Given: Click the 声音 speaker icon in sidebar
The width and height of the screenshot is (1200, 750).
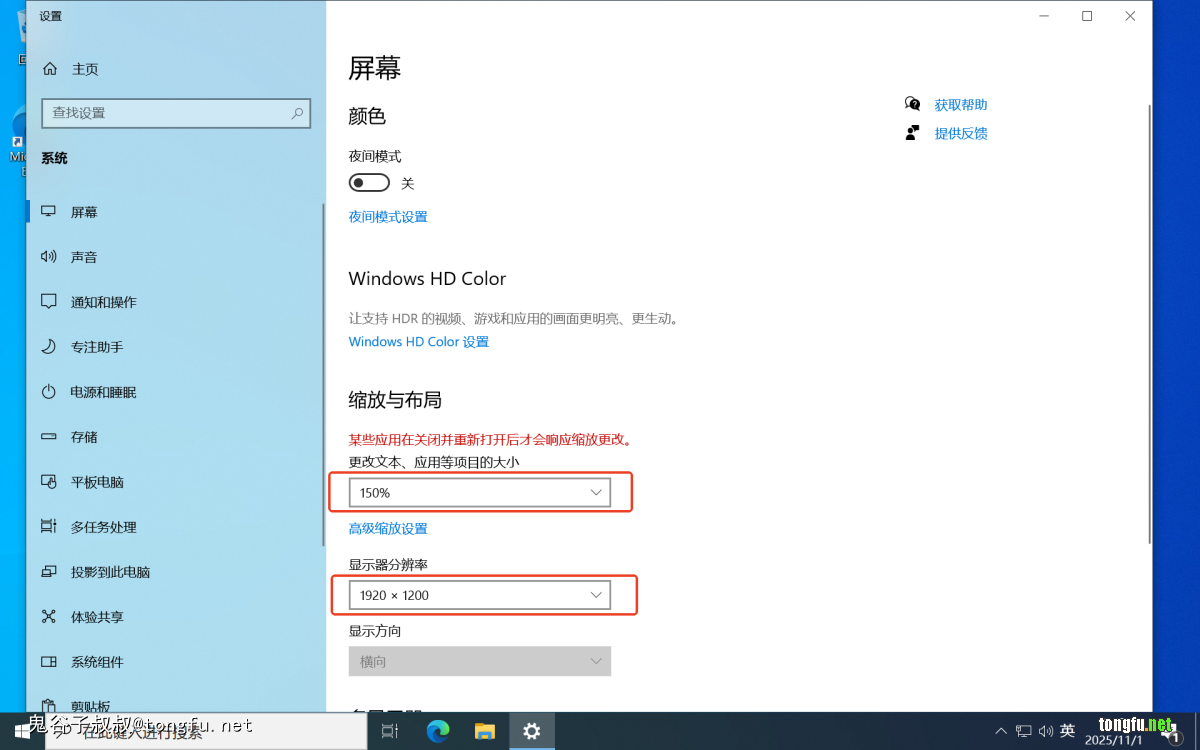Looking at the screenshot, I should [x=48, y=257].
